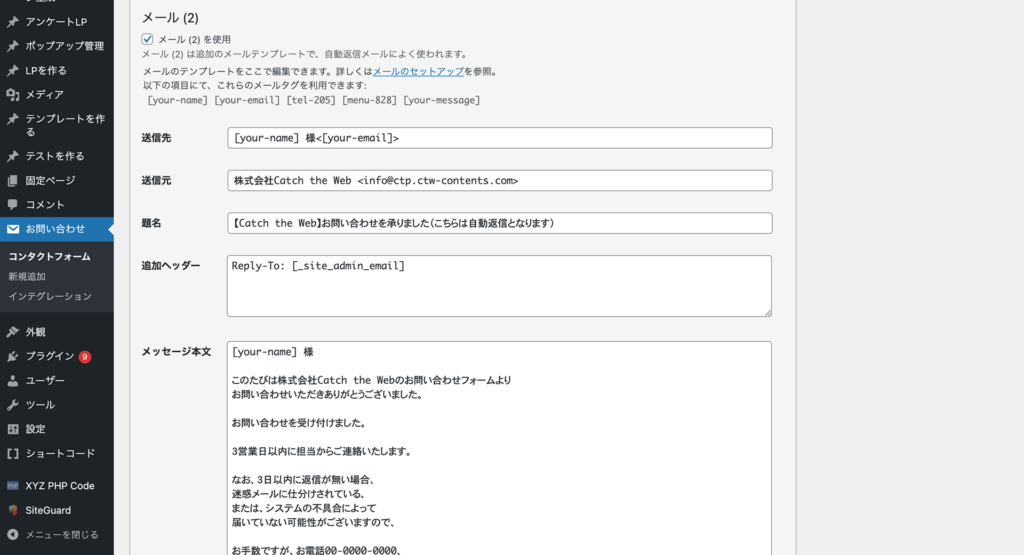Click the XYZ PHP Code icon
Viewport: 1024px width, 555px height.
[x=12, y=486]
